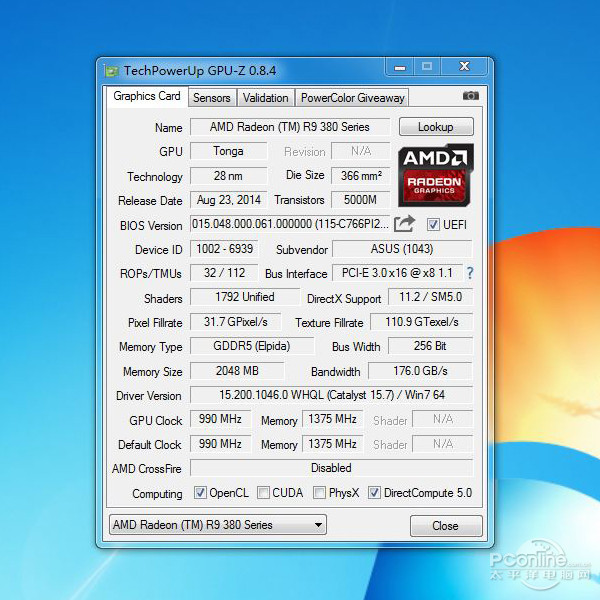
Task: Click the BIOS export share icon
Action: (x=405, y=223)
